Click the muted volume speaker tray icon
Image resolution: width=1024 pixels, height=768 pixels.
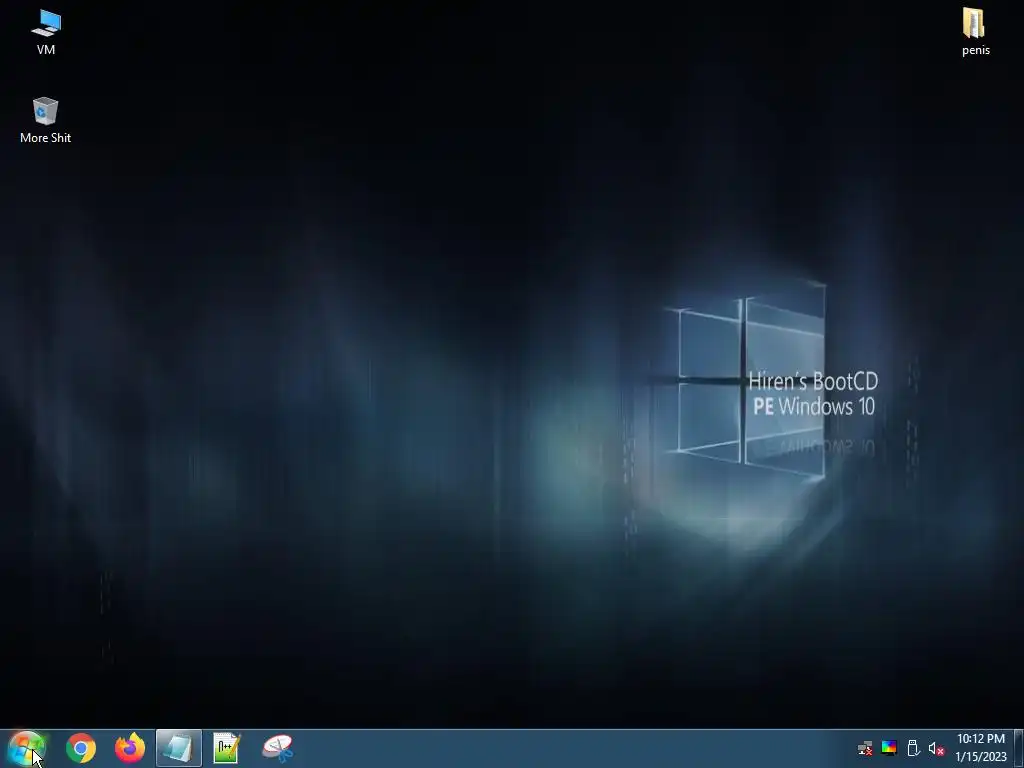(x=936, y=749)
